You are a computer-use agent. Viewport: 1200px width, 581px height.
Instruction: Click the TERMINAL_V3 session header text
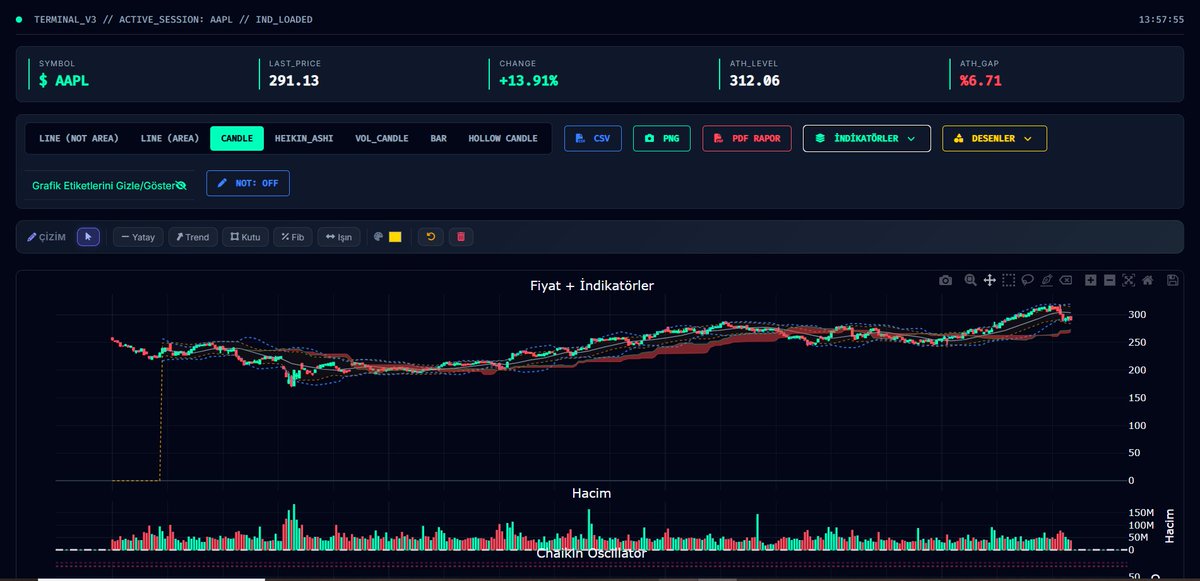tap(173, 19)
